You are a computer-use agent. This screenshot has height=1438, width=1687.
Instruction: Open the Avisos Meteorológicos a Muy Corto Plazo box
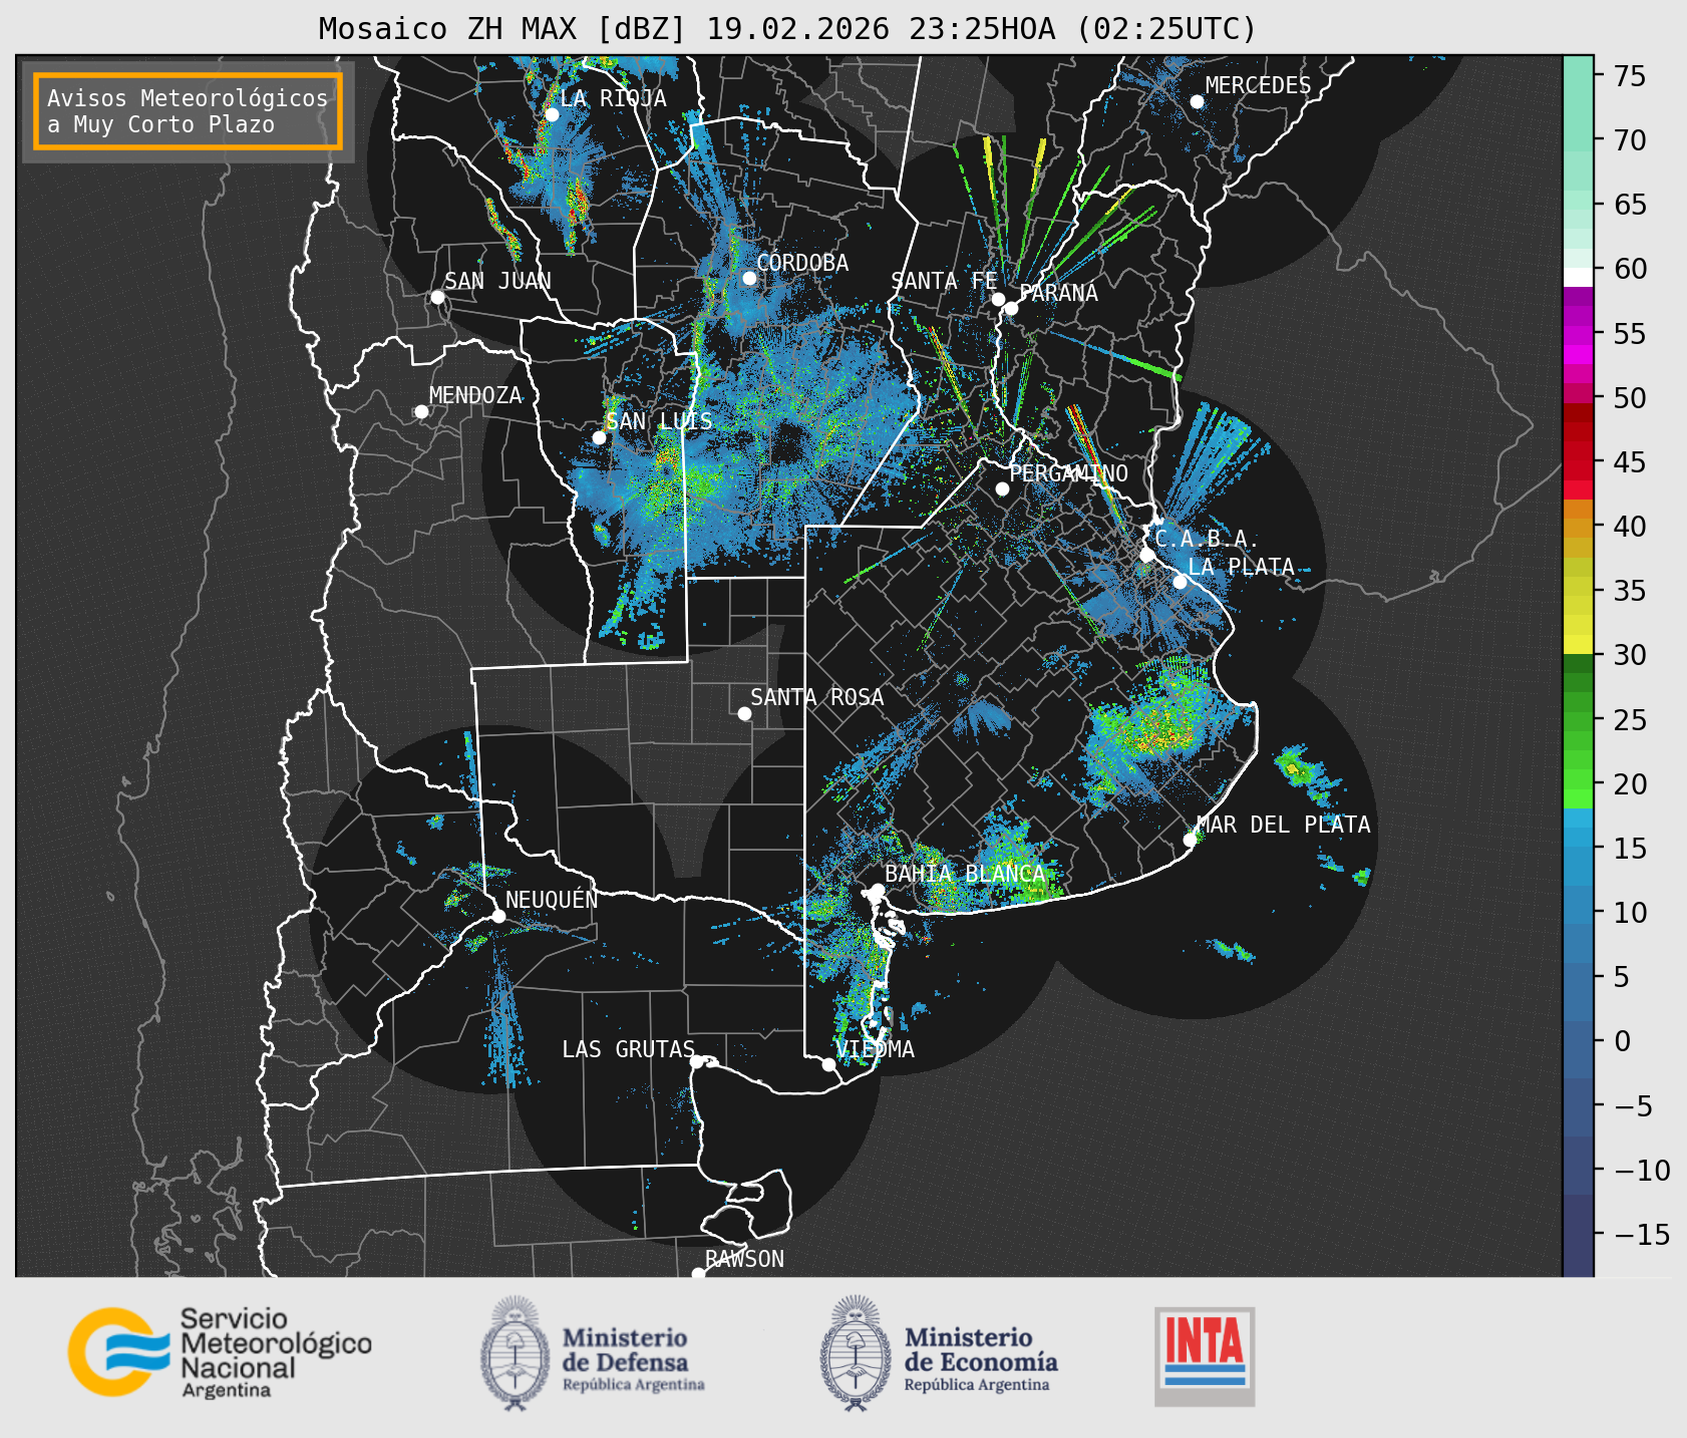pyautogui.click(x=188, y=111)
